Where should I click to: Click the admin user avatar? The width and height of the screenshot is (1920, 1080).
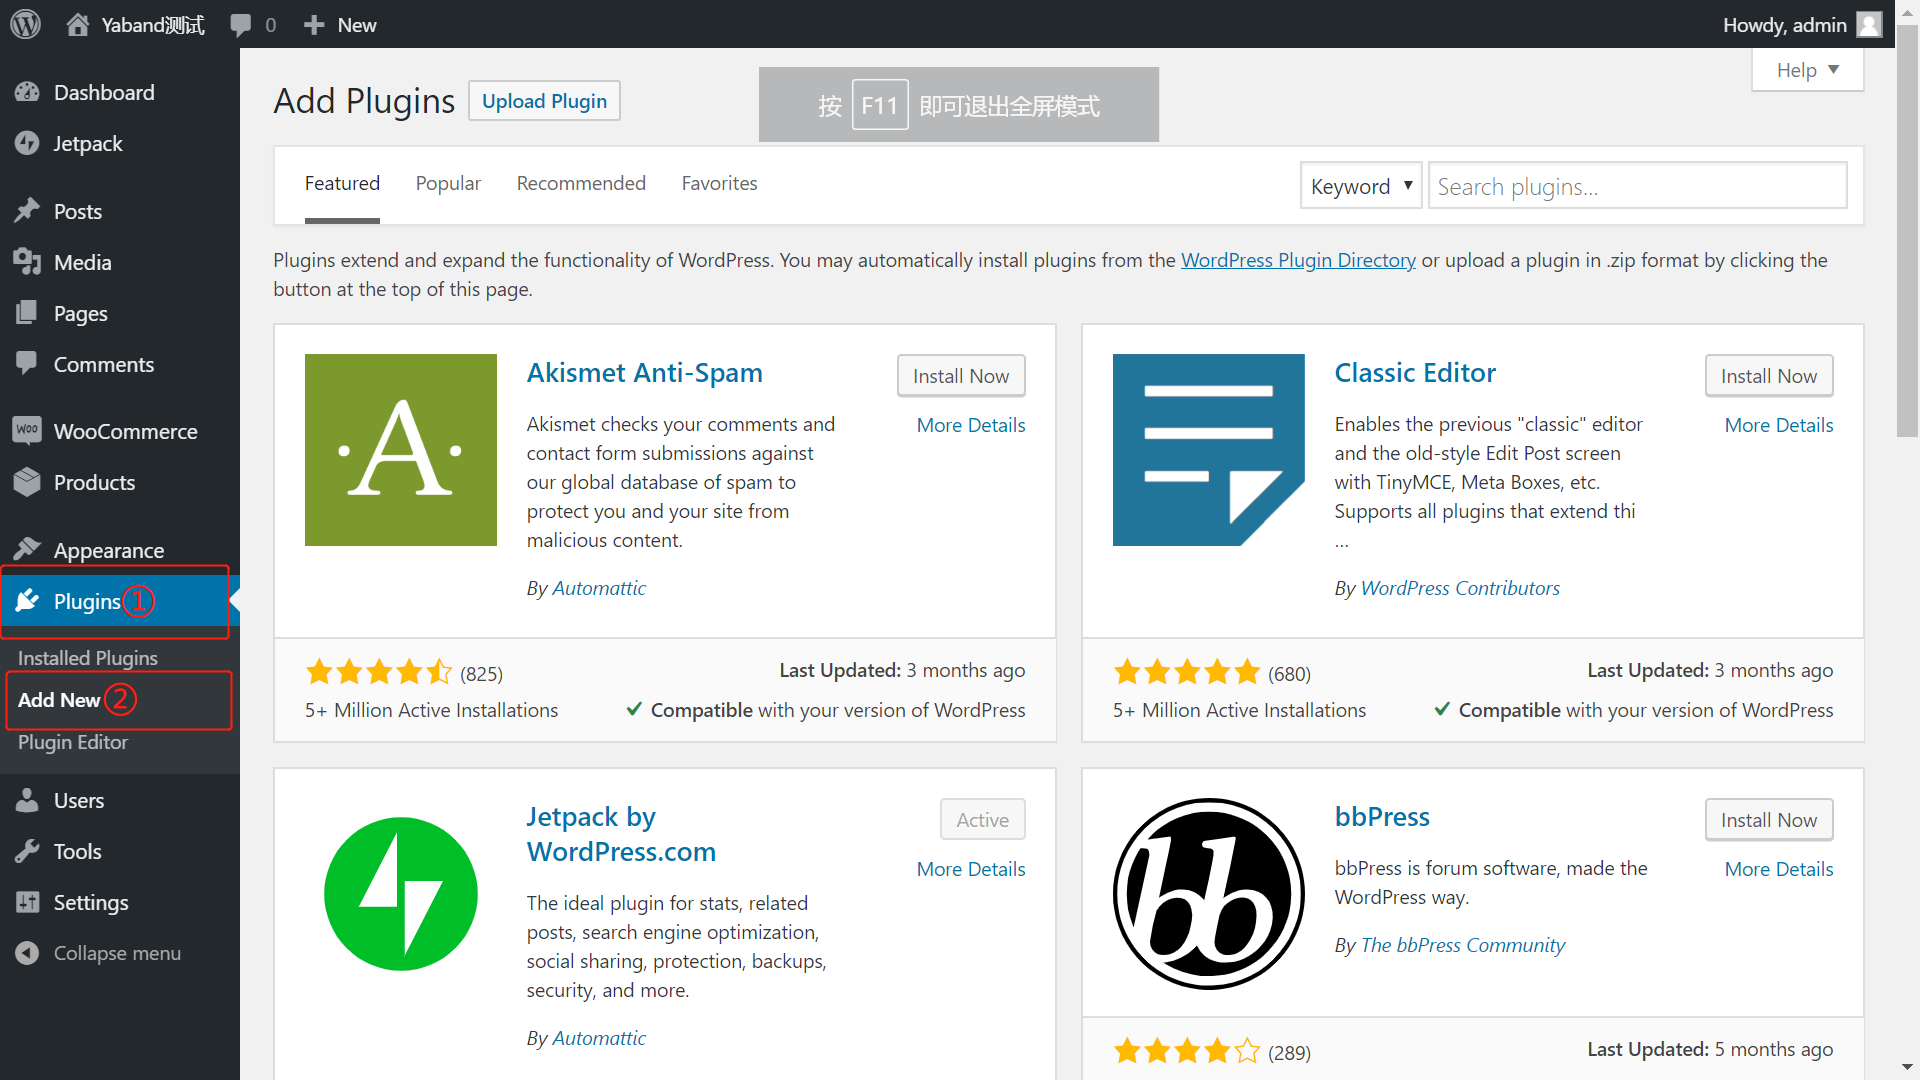(x=1868, y=24)
